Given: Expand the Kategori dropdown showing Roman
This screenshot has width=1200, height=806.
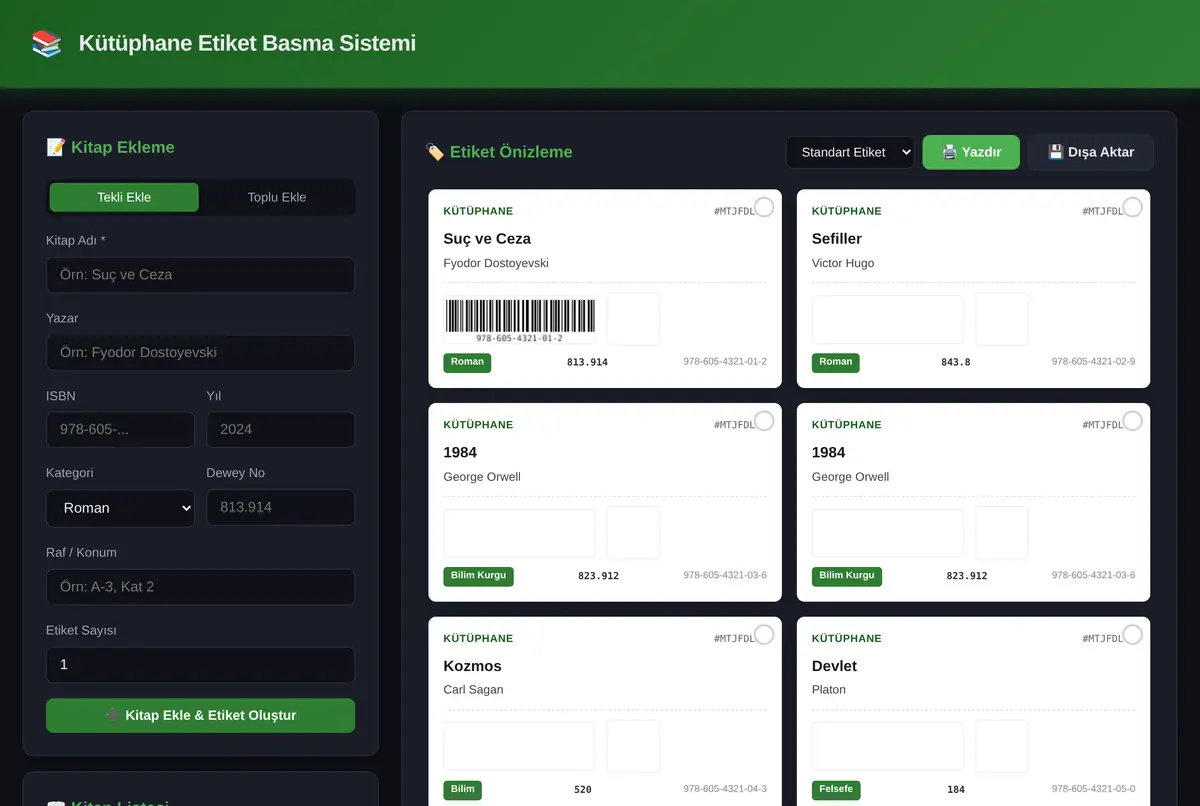Looking at the screenshot, I should click(x=120, y=508).
